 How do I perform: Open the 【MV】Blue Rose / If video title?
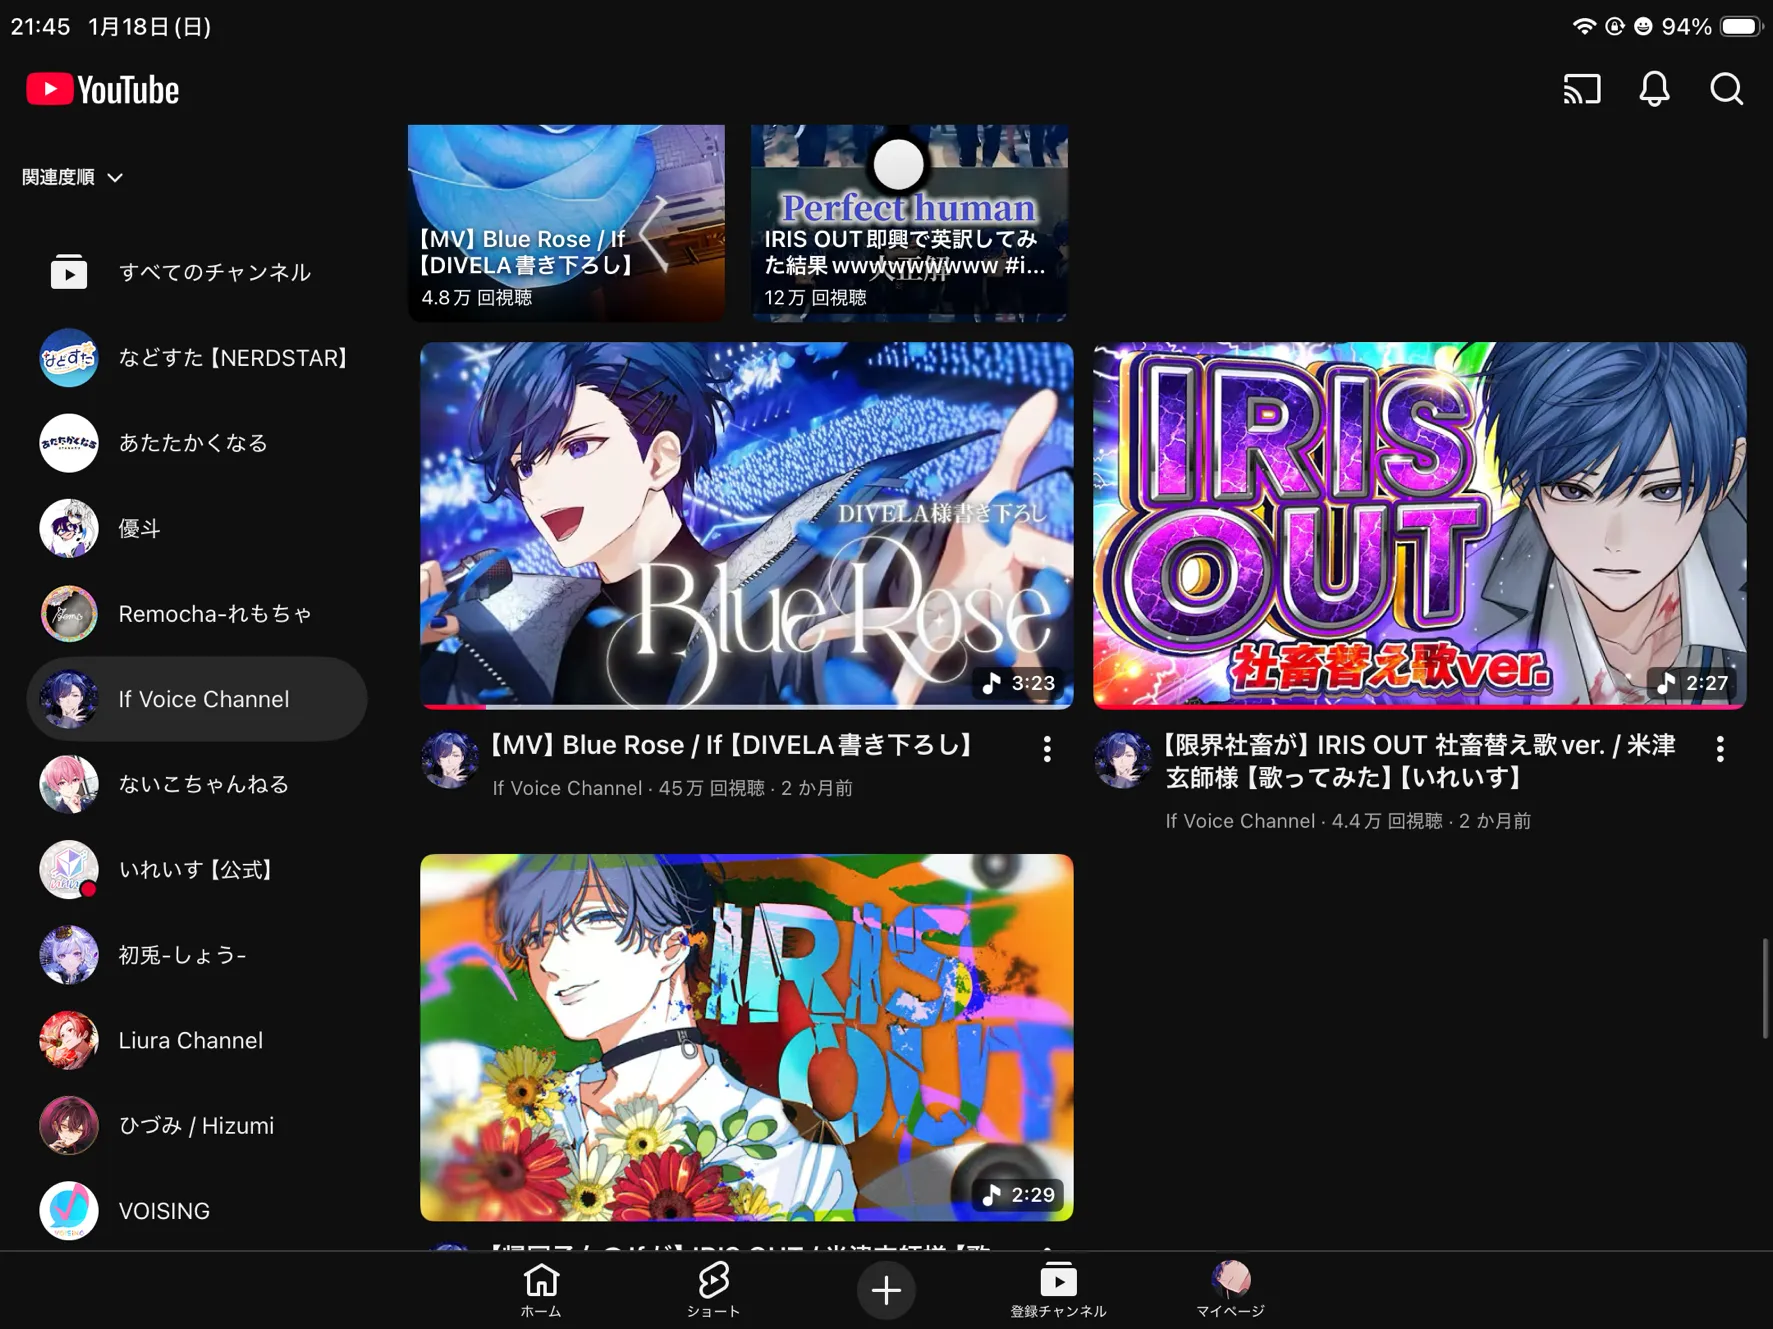pos(731,745)
